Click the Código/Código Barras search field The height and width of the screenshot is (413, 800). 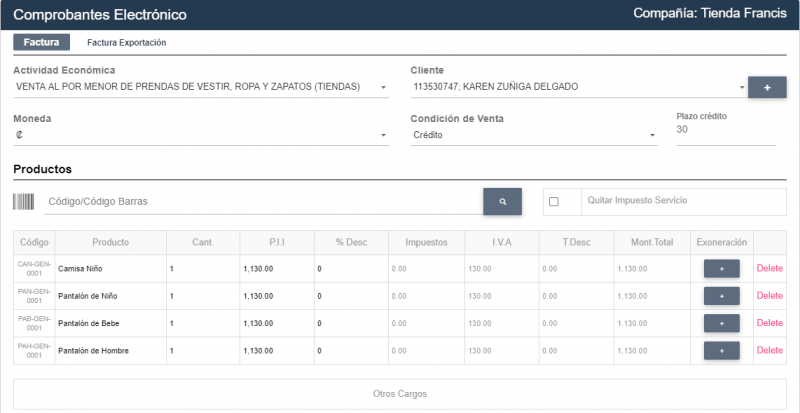[x=262, y=201]
